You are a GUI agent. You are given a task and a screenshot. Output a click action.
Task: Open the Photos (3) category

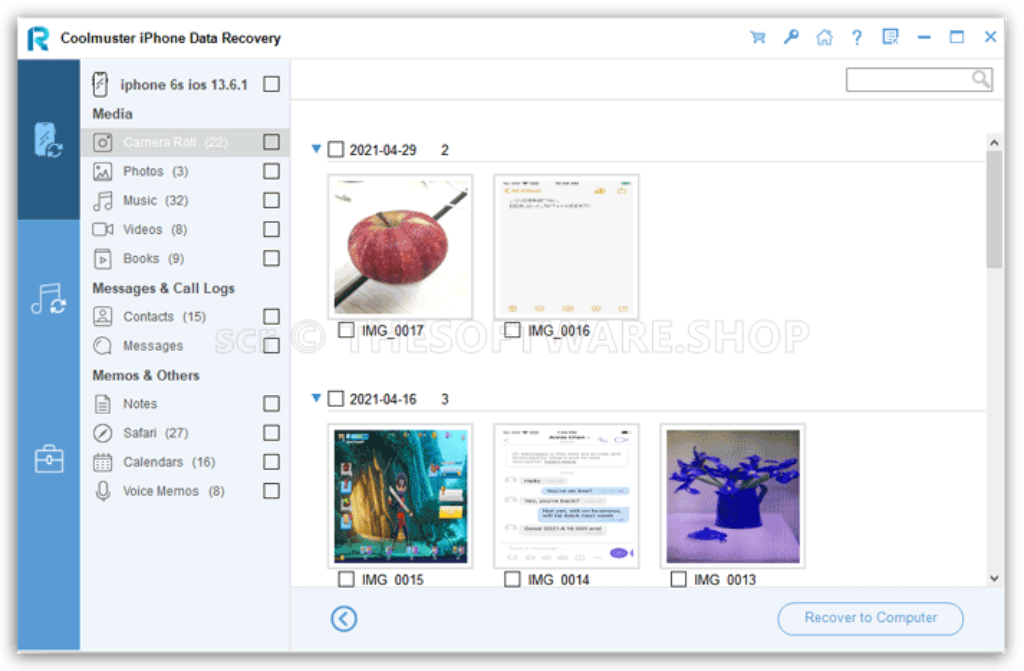pos(155,171)
